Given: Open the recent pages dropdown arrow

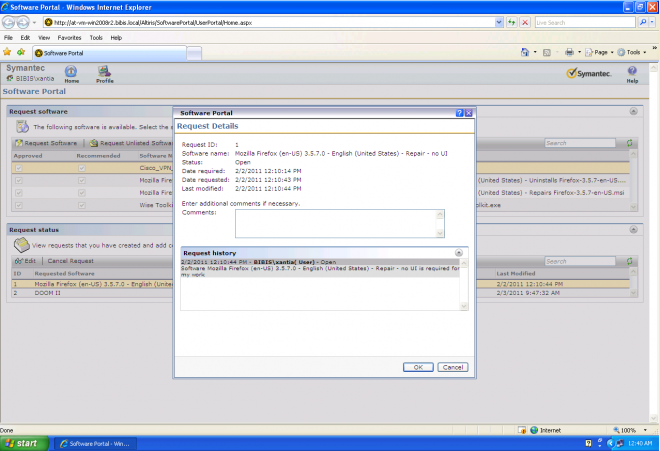Looking at the screenshot, I should 35,22.
